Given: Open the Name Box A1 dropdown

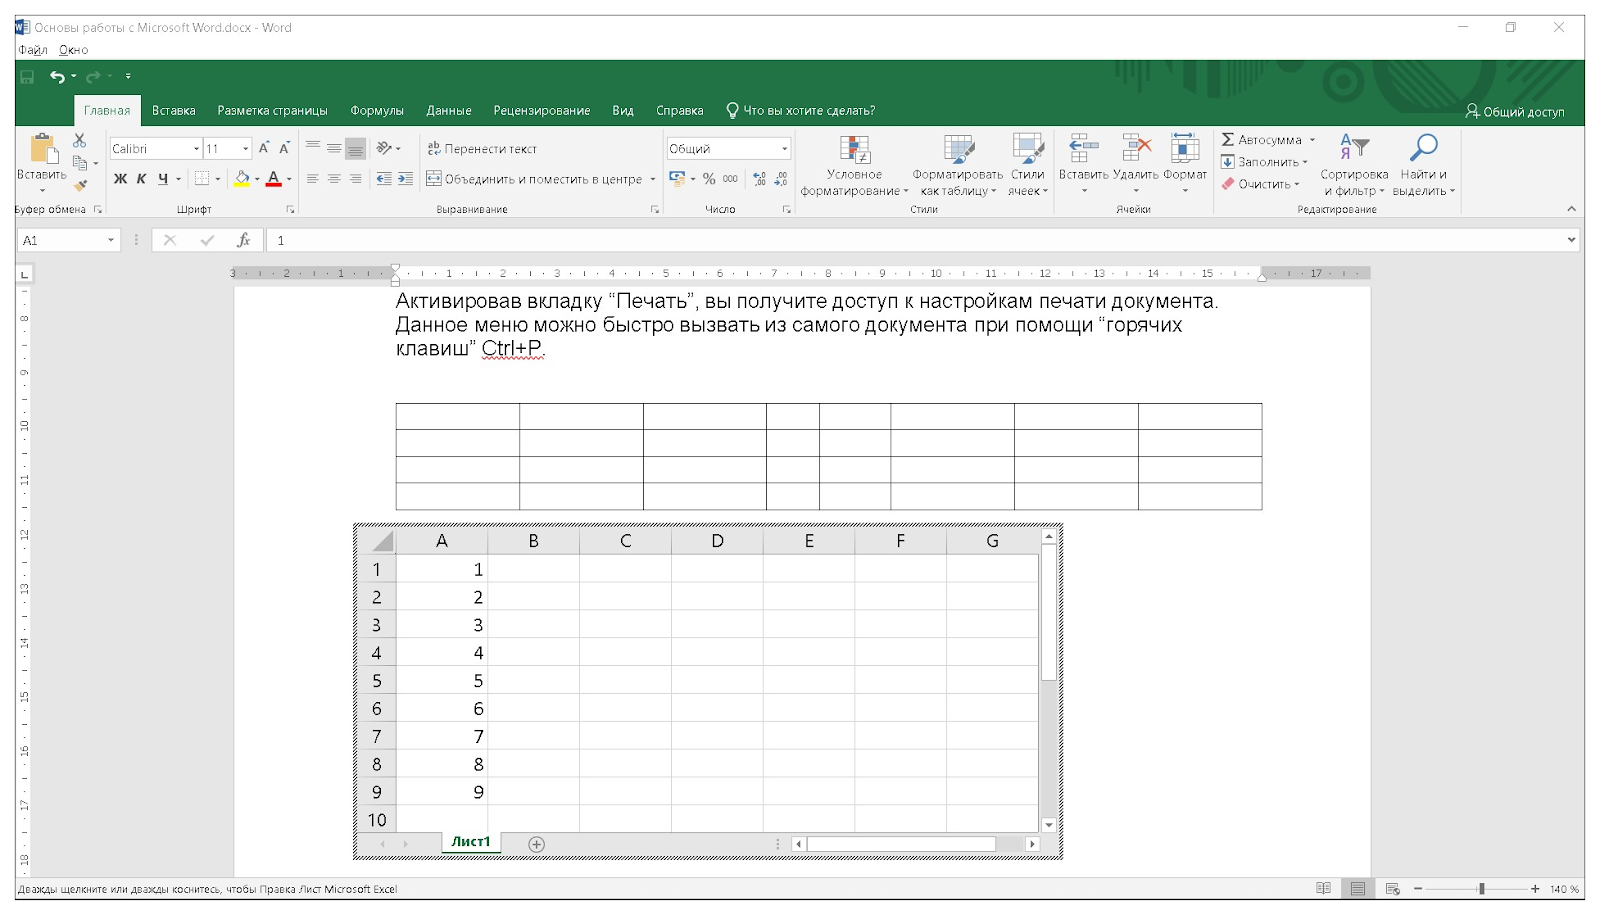Looking at the screenshot, I should (x=111, y=240).
